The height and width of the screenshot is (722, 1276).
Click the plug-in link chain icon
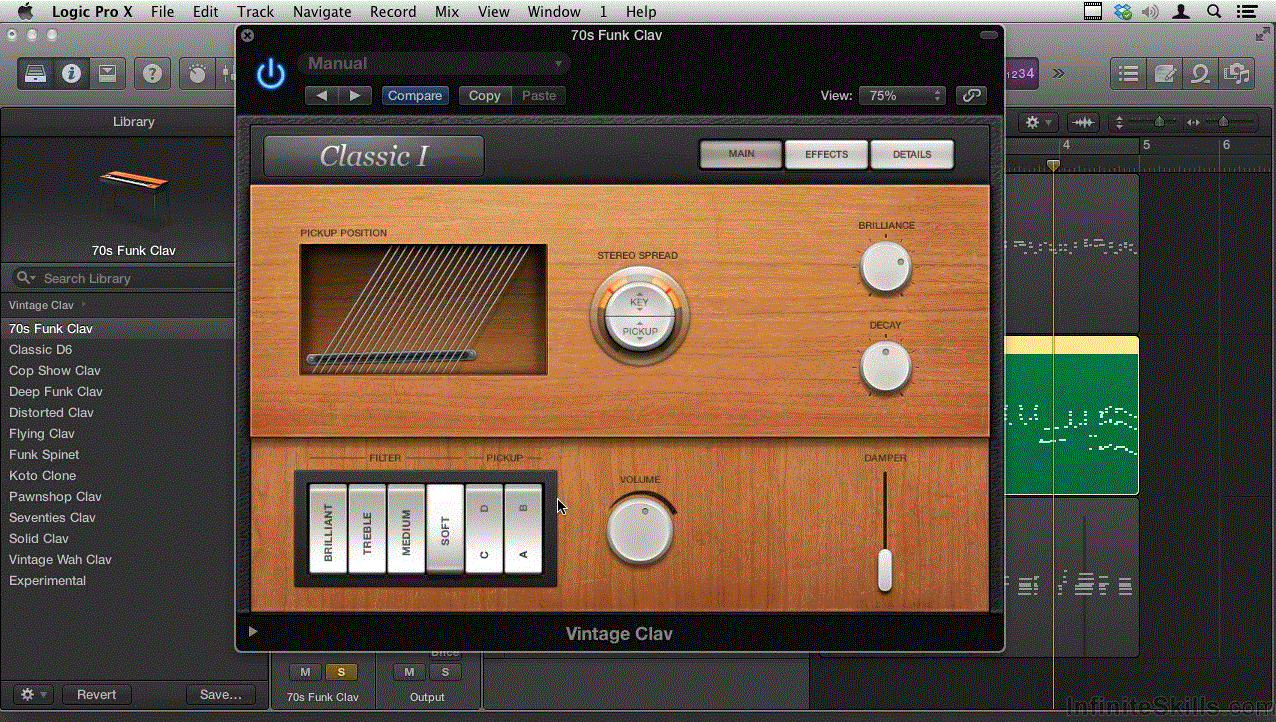click(970, 95)
